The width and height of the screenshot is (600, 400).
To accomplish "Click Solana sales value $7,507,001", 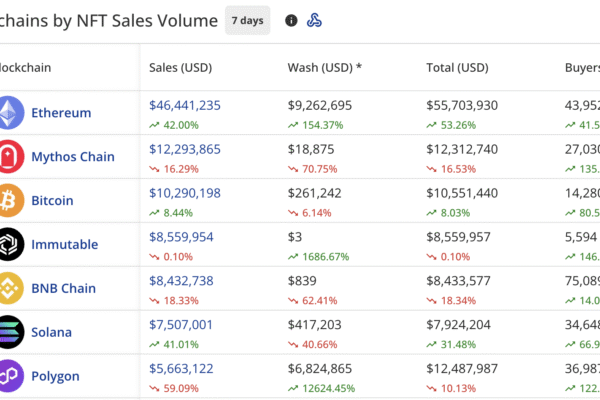I will click(181, 324).
